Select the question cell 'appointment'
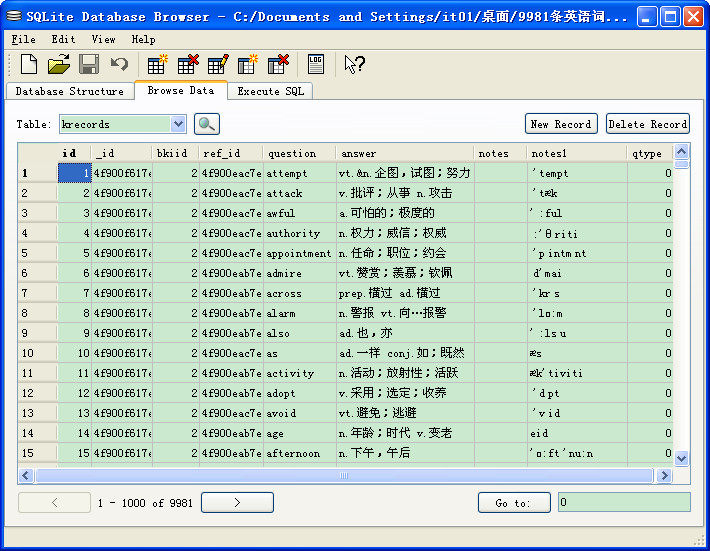Viewport: 710px width, 551px height. tap(299, 253)
